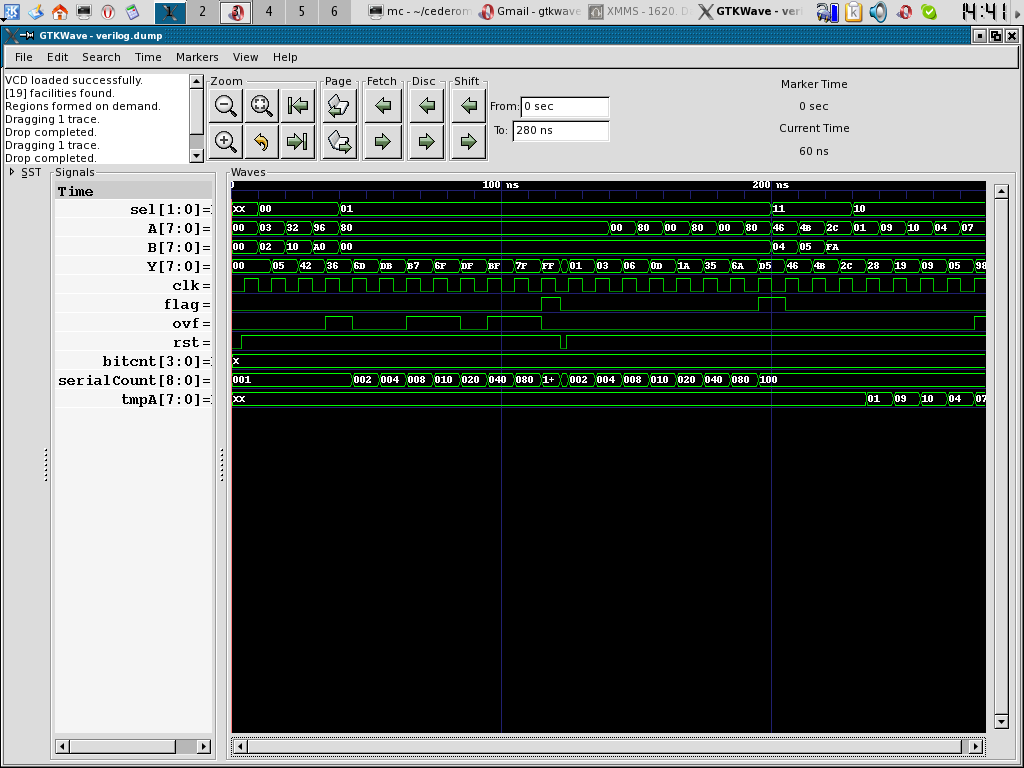The width and height of the screenshot is (1024, 768).
Task: Click the Disc right arrow
Action: (426, 142)
